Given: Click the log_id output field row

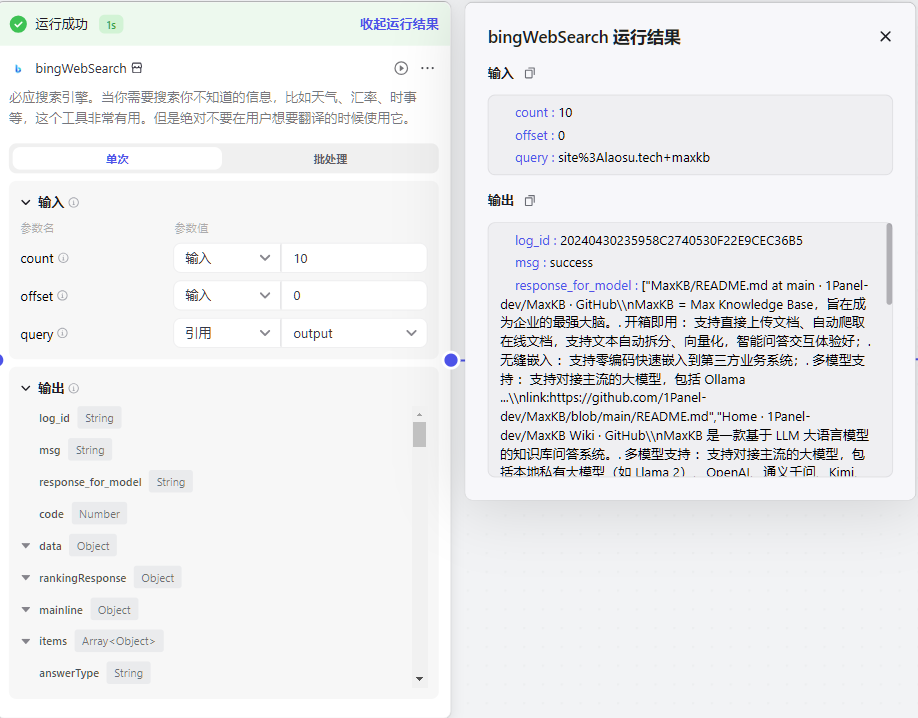Looking at the screenshot, I should [80, 418].
